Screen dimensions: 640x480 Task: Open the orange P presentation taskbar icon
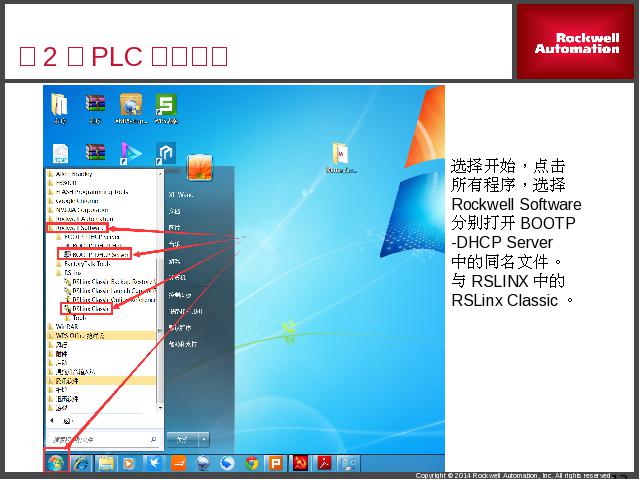pos(276,463)
